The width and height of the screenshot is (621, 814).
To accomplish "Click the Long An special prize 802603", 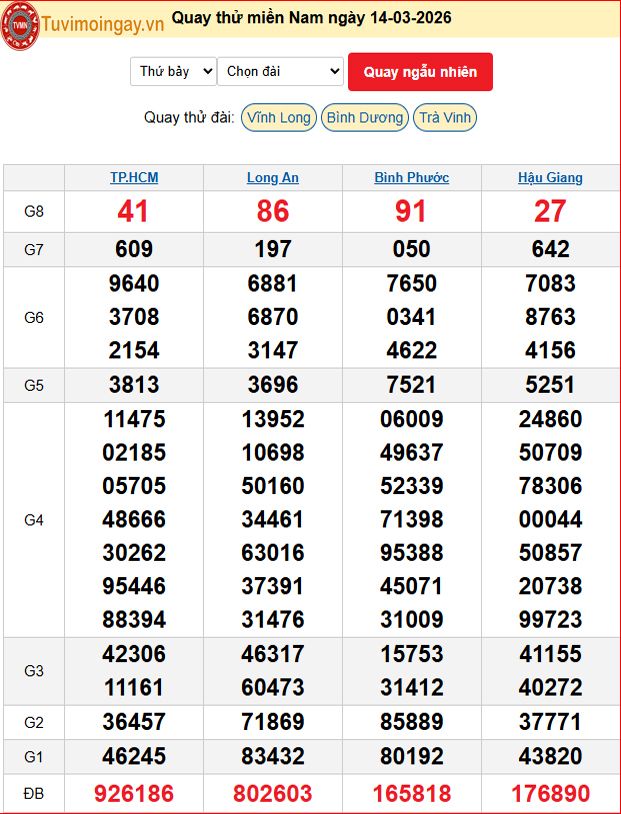I will click(x=273, y=794).
